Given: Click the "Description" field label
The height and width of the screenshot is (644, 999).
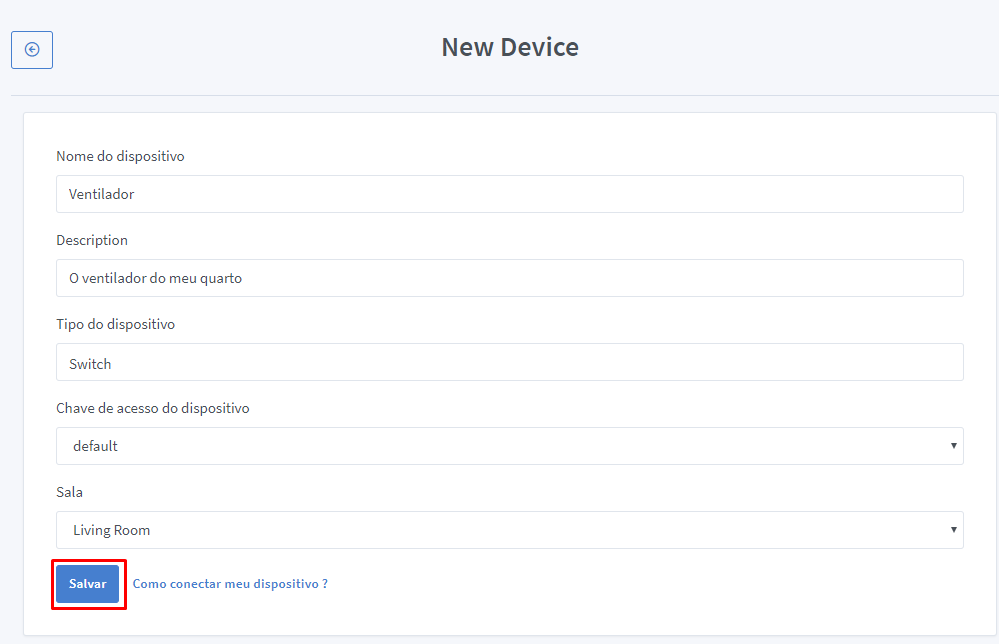Looking at the screenshot, I should click(x=92, y=240).
